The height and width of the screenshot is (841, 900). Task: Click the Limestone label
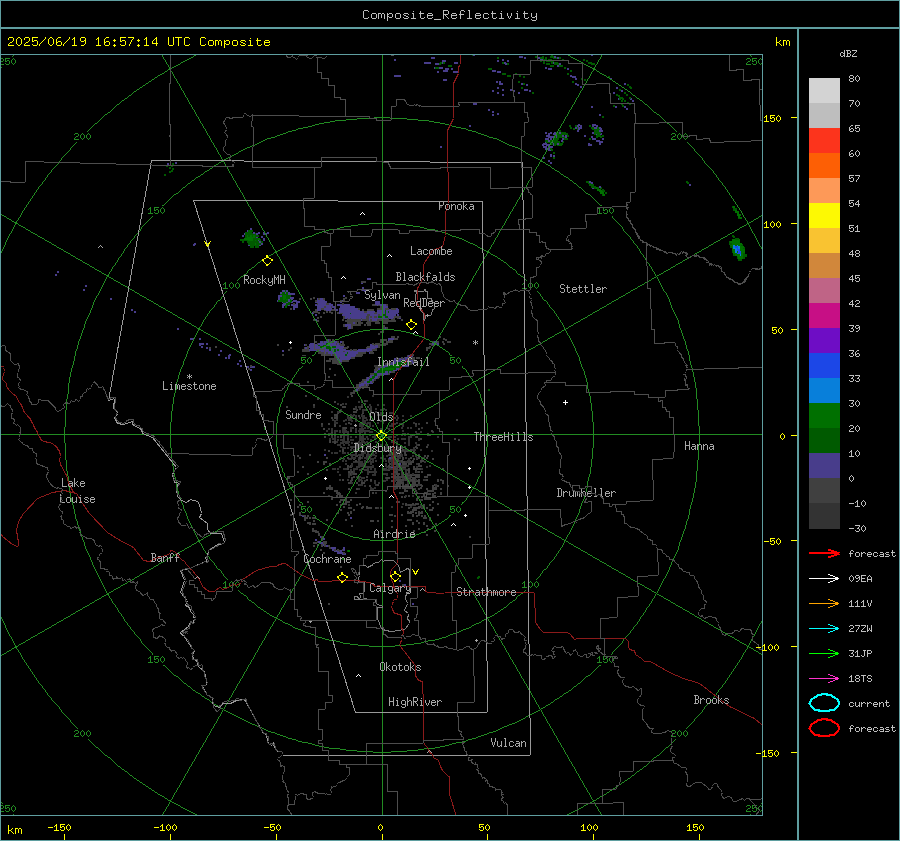(189, 386)
